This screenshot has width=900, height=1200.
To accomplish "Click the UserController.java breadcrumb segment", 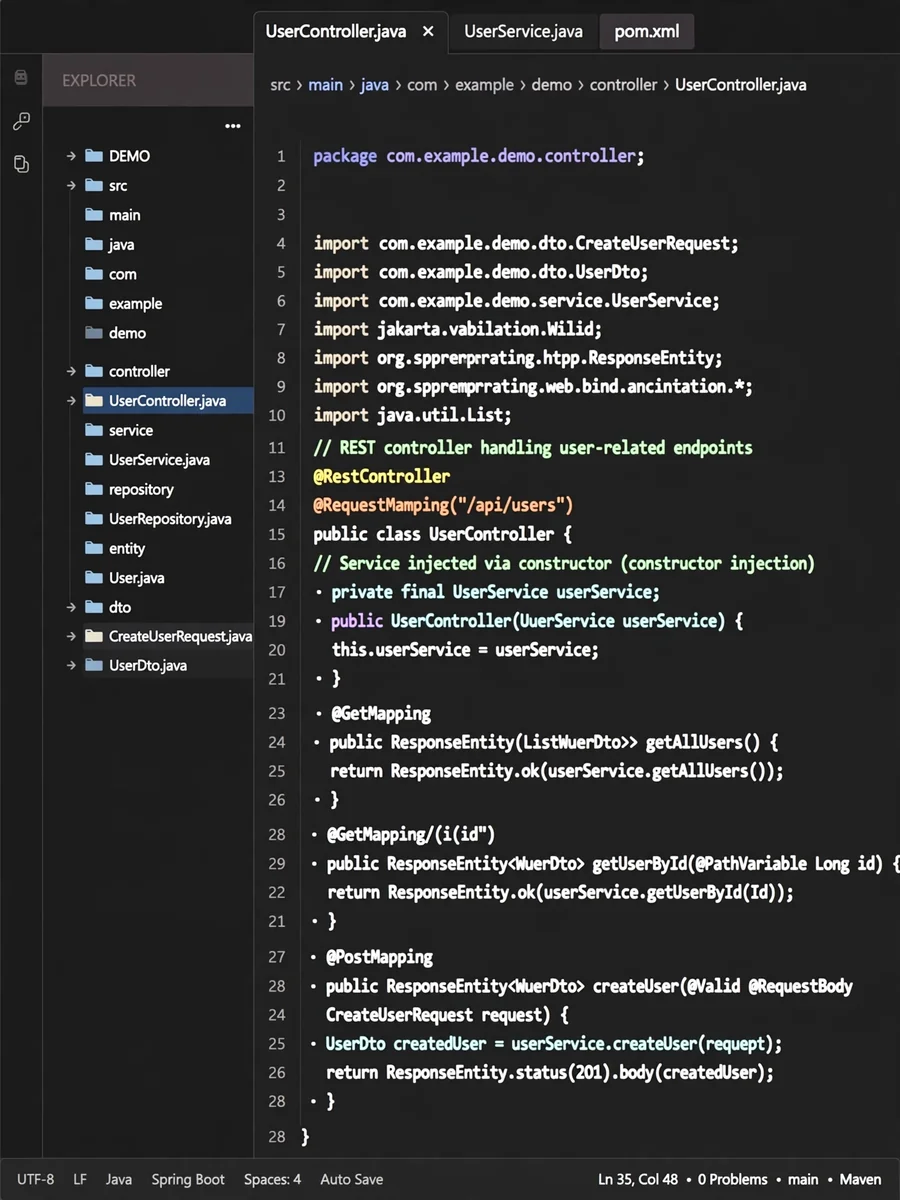I will pos(740,85).
